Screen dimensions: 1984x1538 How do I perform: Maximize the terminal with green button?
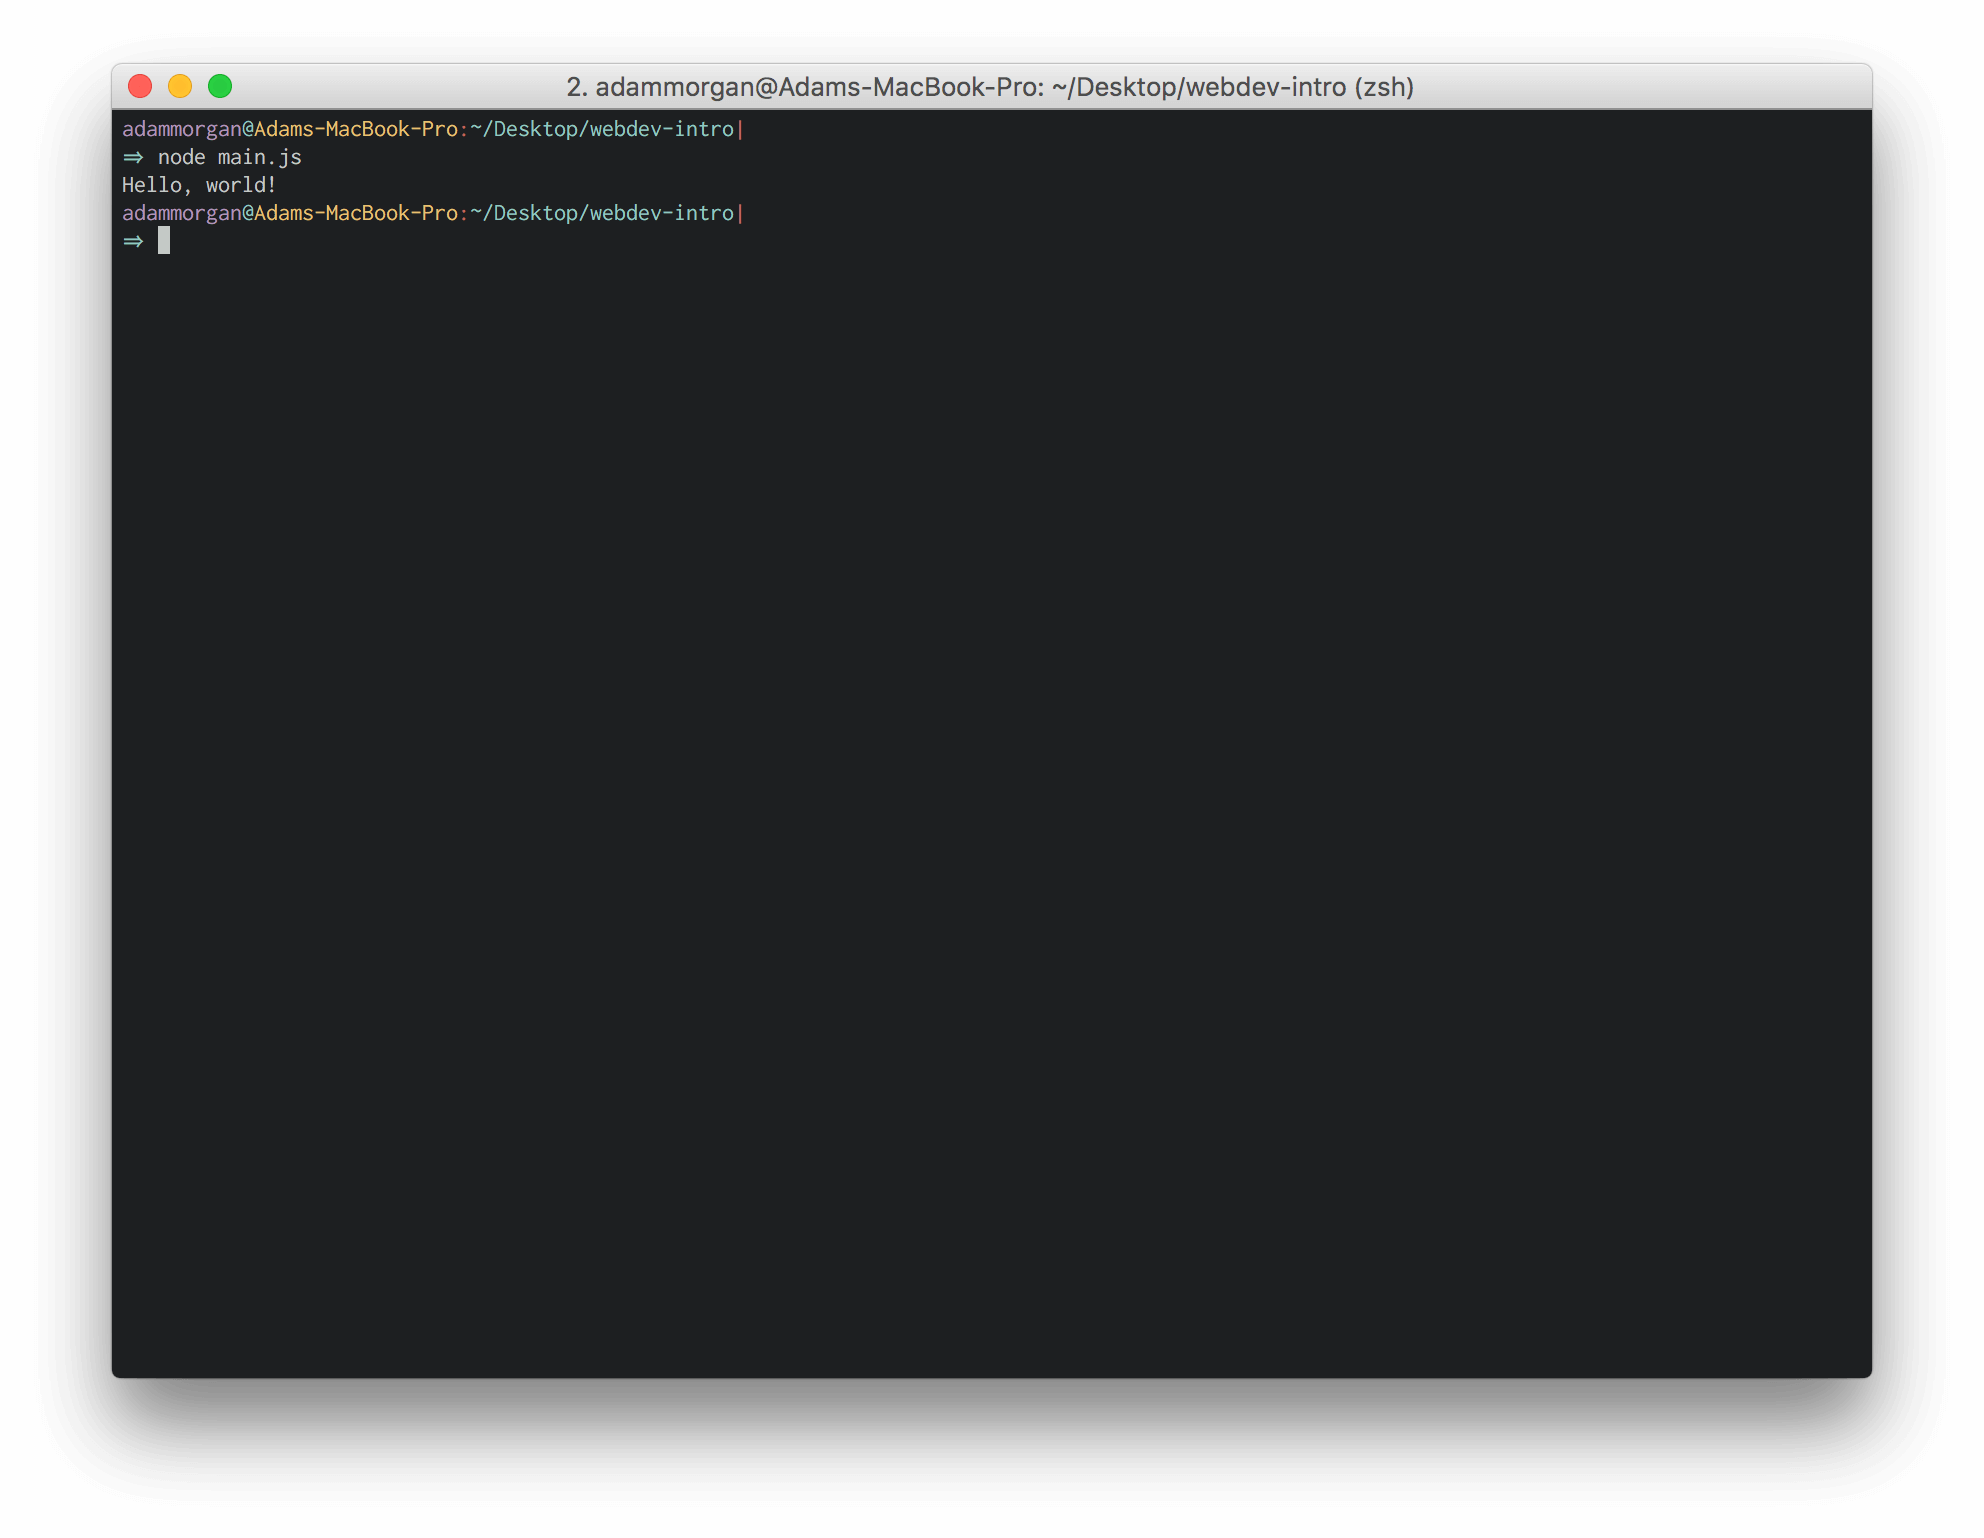pos(220,87)
